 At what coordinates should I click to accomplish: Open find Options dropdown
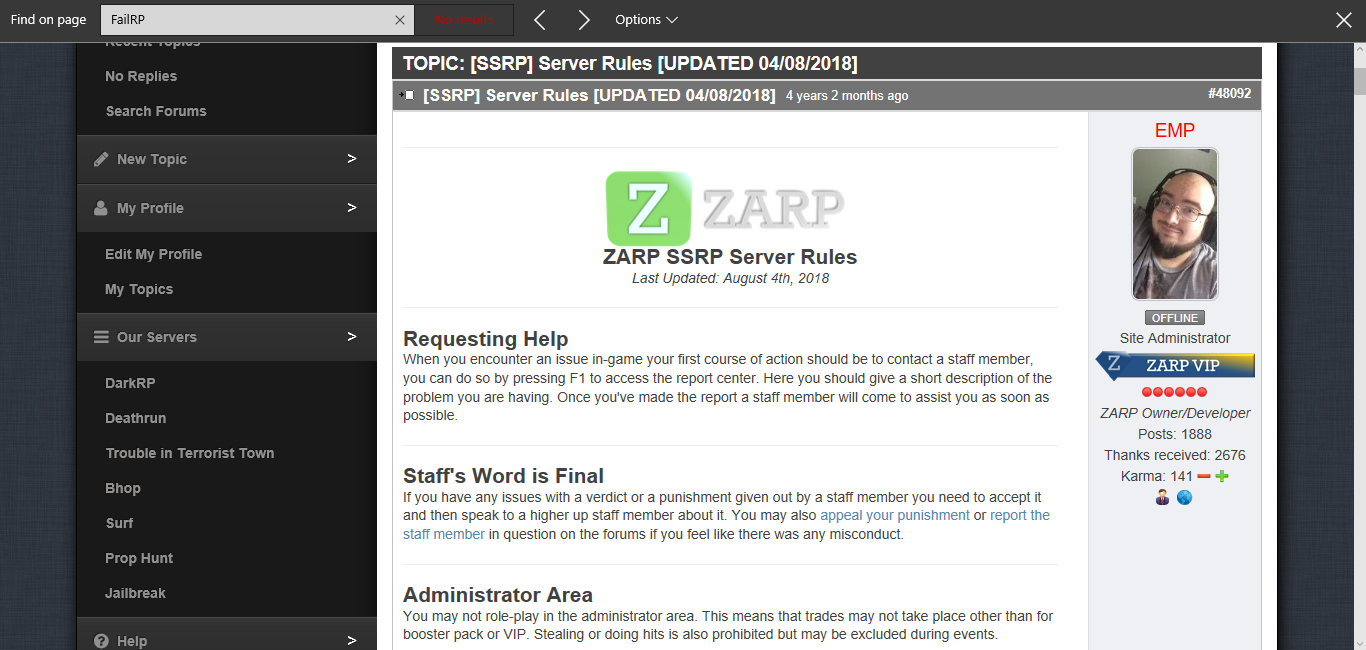(646, 20)
